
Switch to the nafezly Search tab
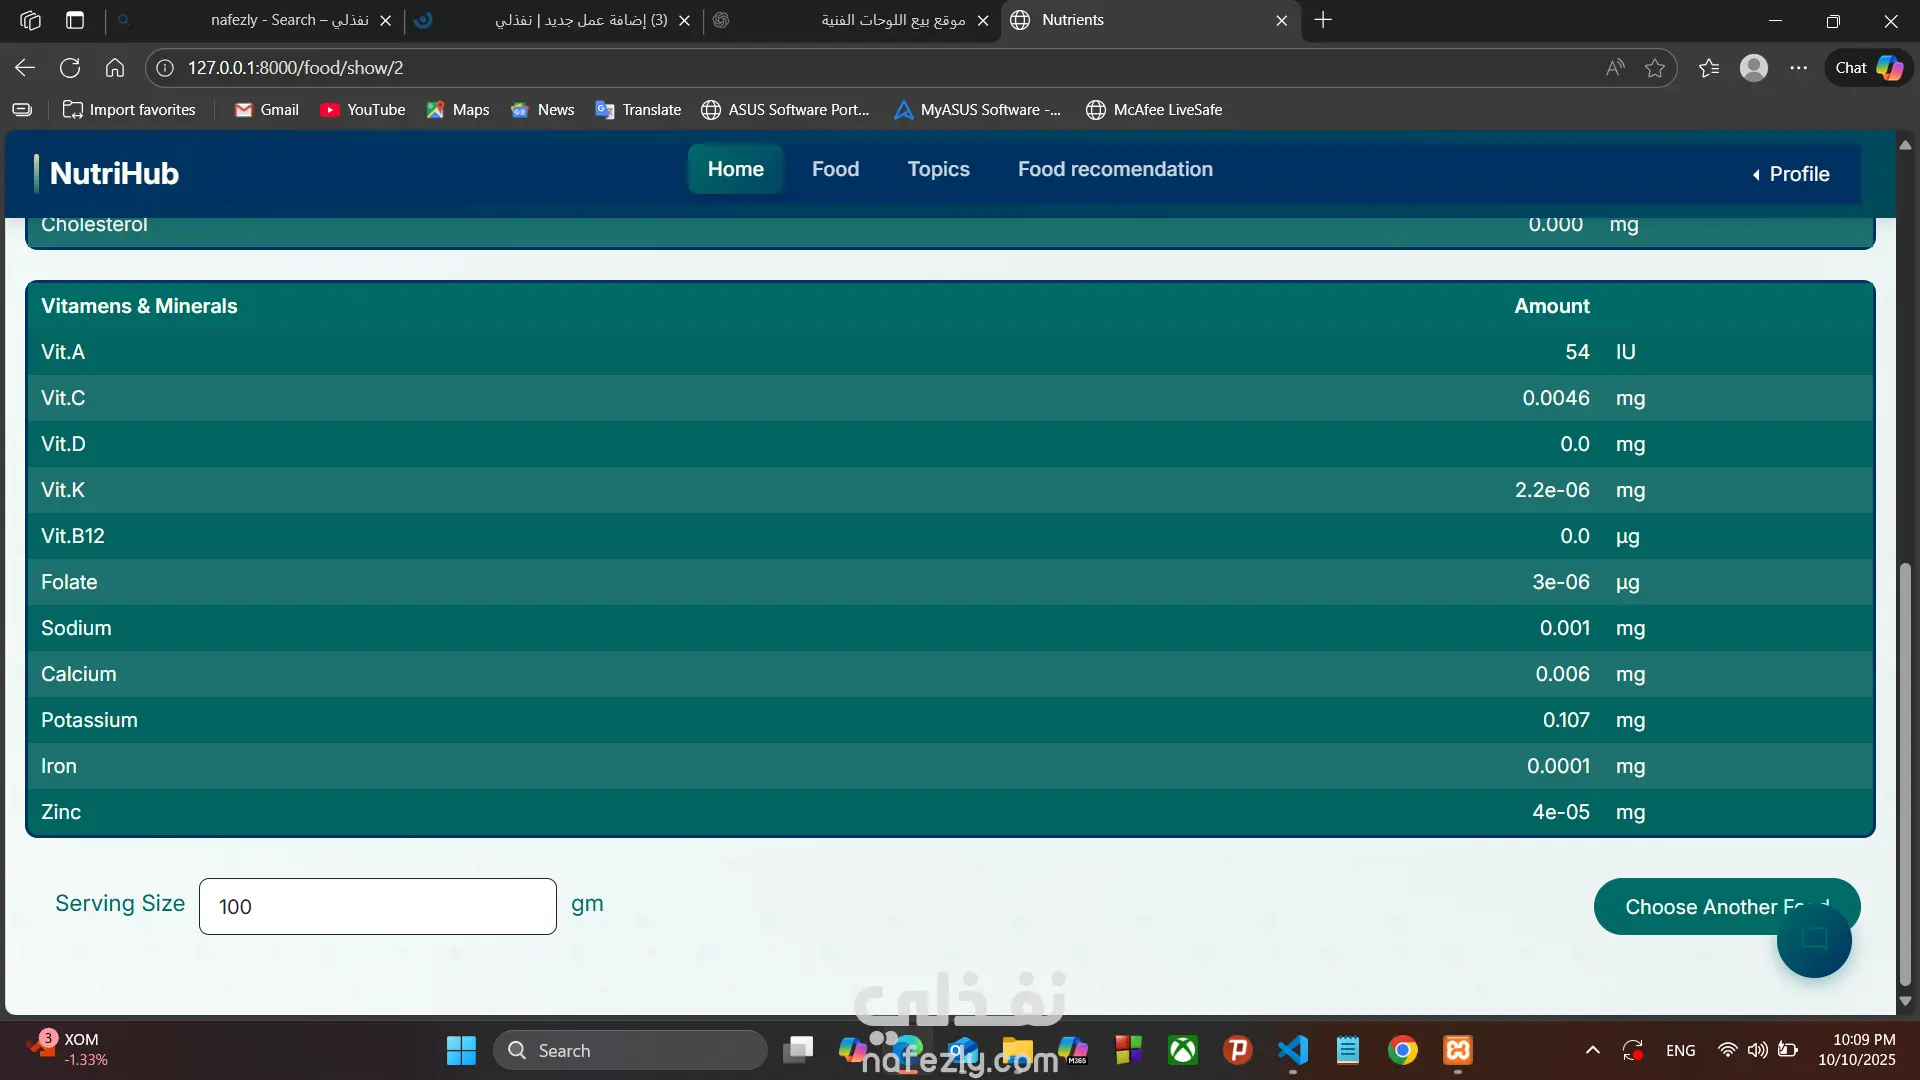click(x=290, y=20)
